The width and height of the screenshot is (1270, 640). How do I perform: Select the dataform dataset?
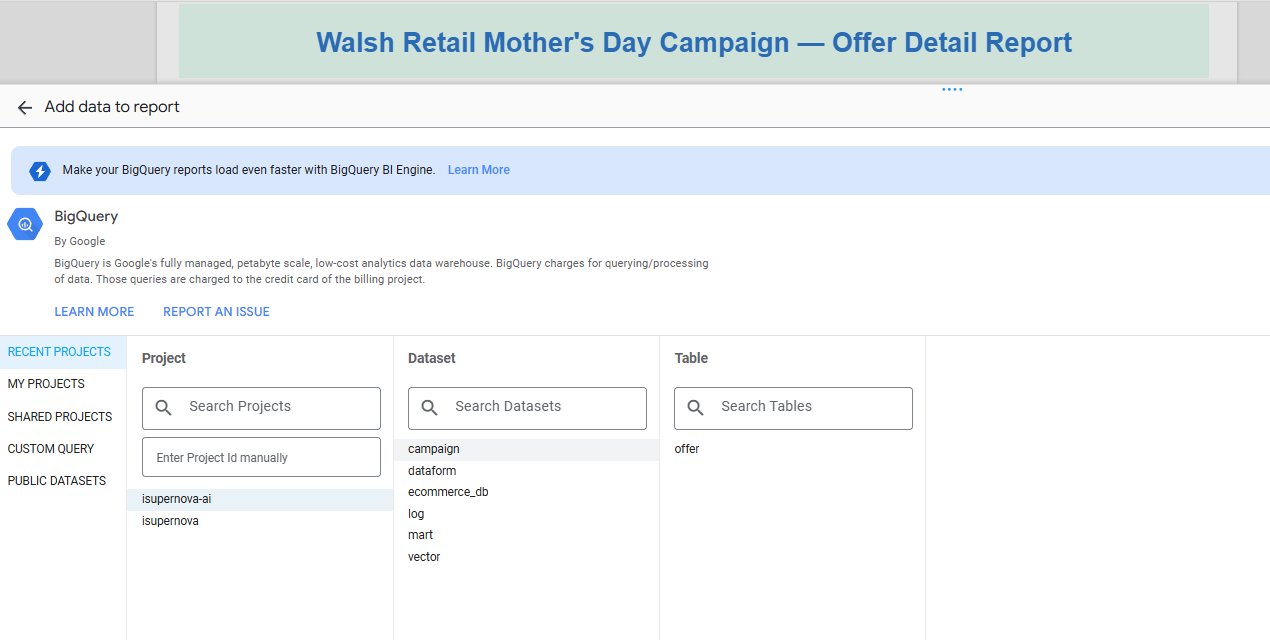[526, 471]
